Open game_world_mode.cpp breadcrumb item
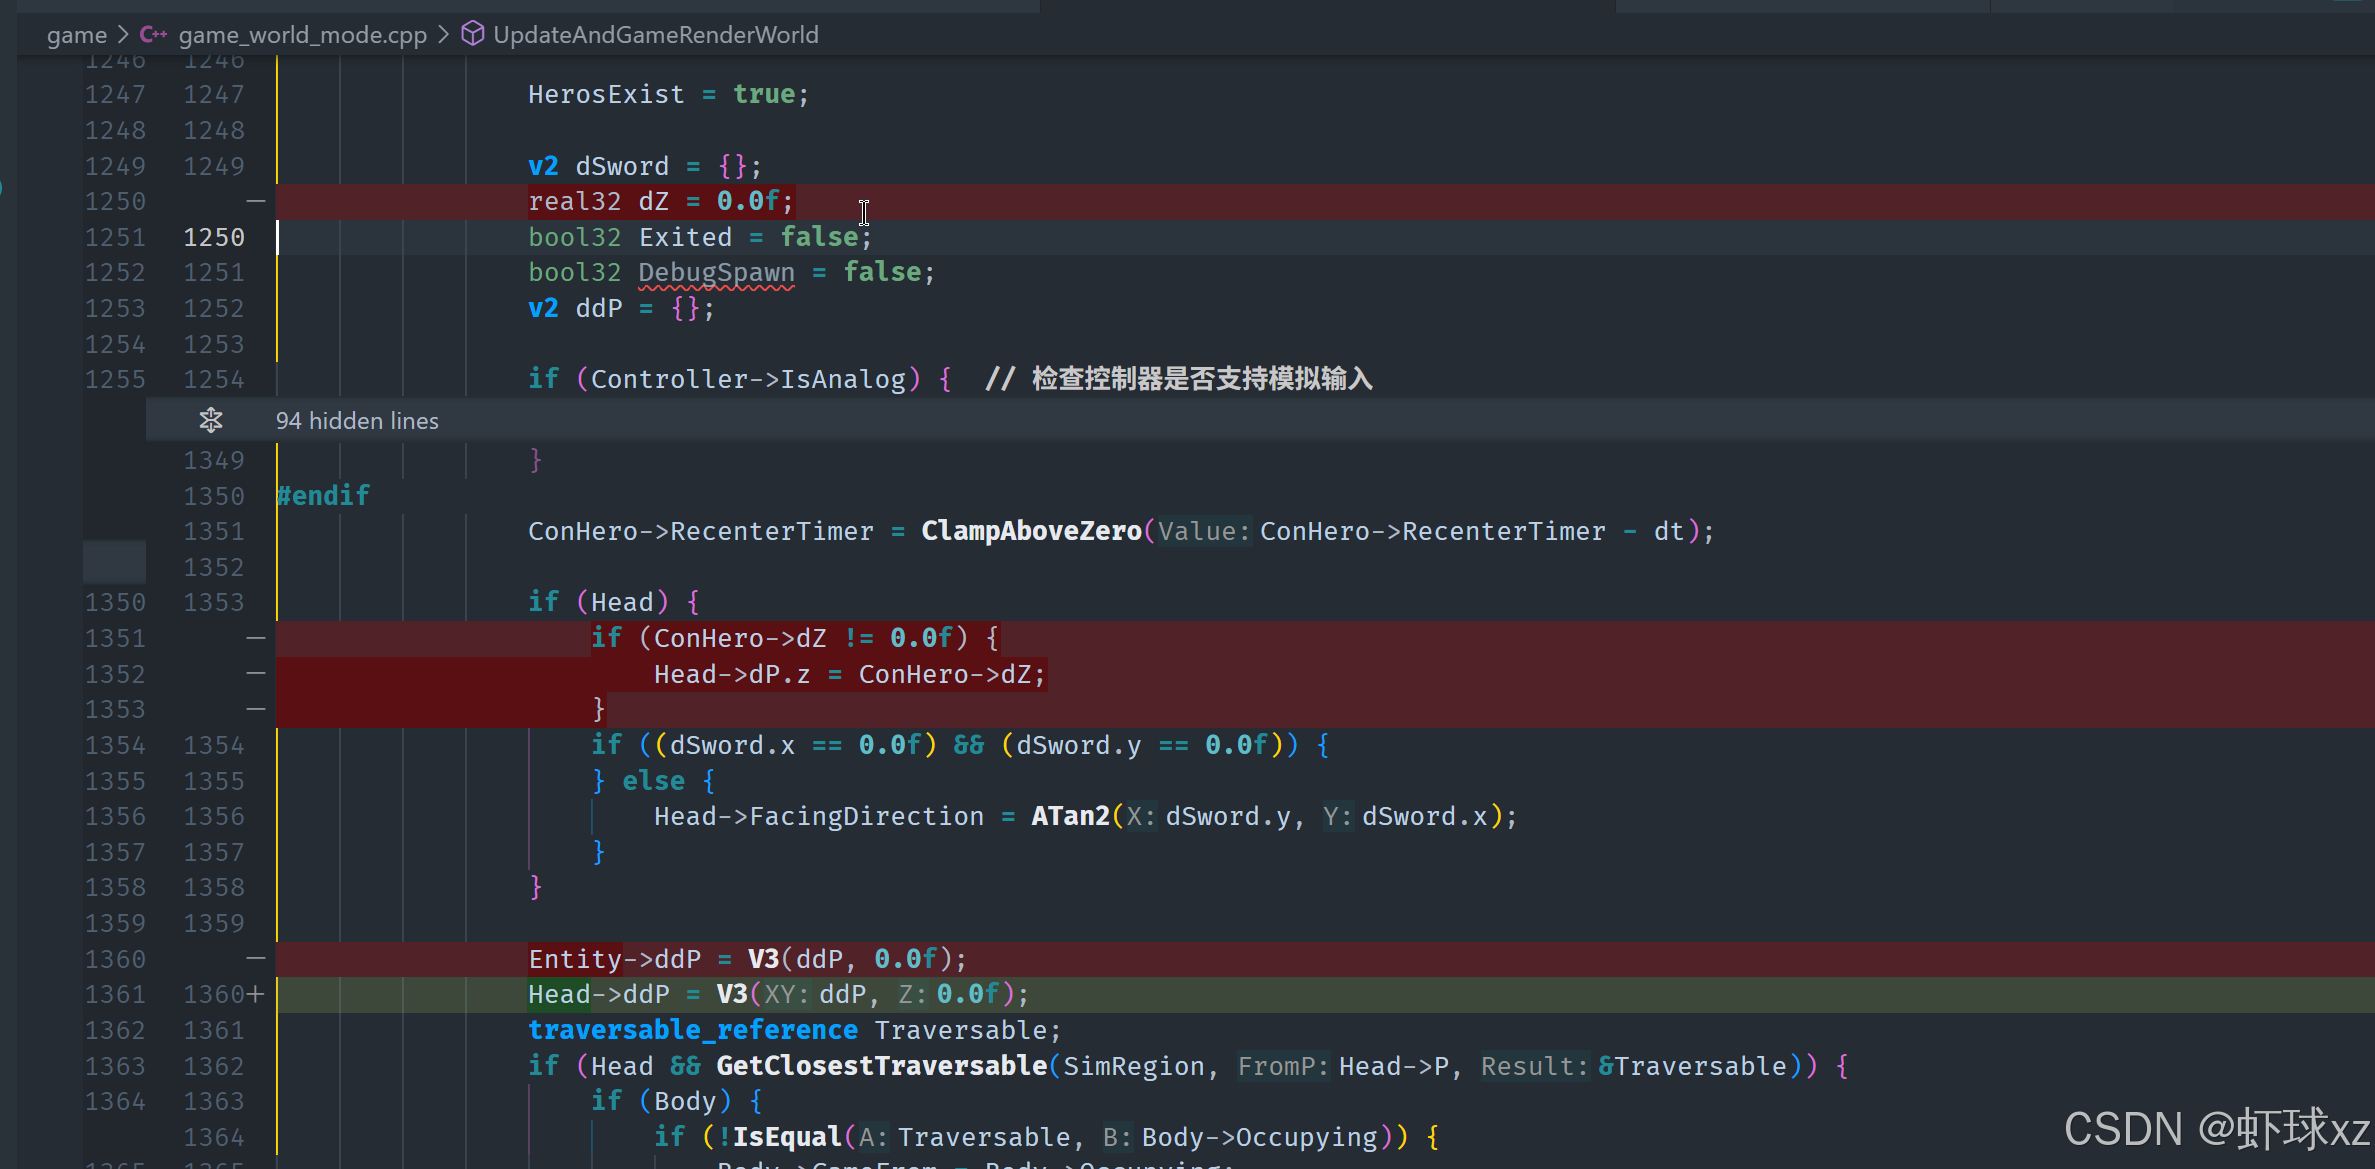The width and height of the screenshot is (2375, 1169). (x=302, y=35)
